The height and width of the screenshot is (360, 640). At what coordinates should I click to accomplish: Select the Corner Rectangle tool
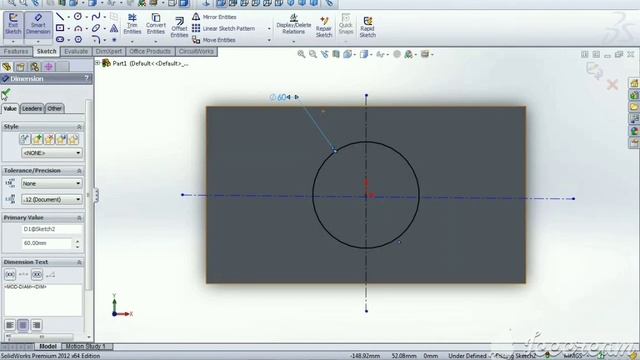click(60, 28)
